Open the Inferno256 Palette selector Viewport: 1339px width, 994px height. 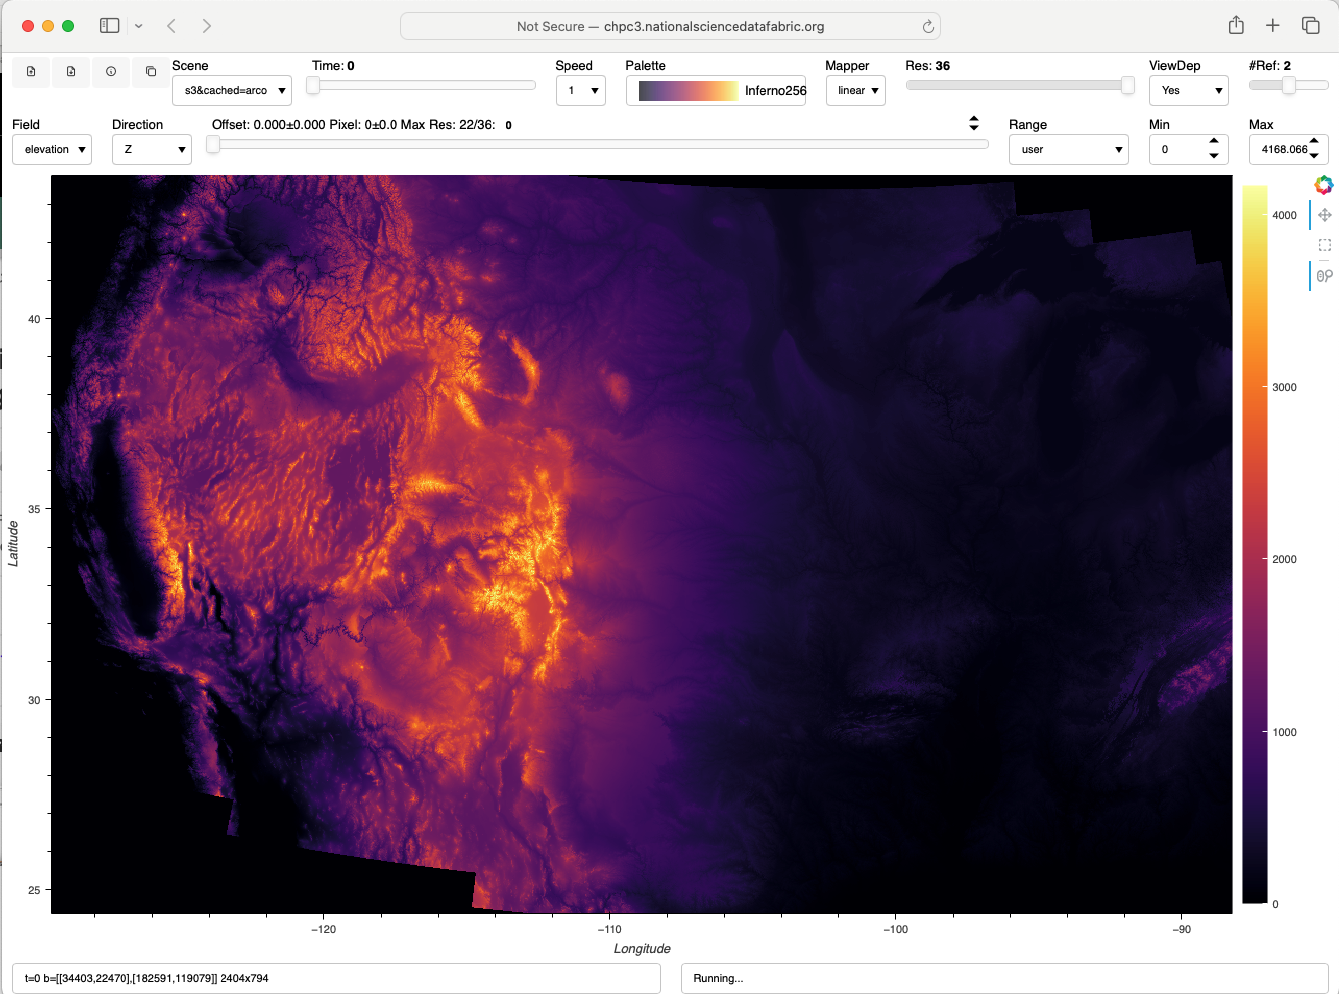pos(716,90)
